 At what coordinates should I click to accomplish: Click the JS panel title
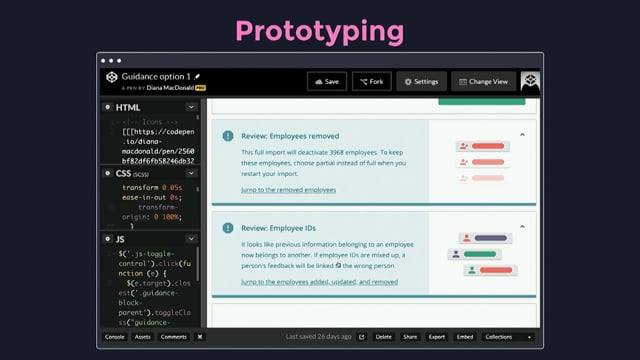(x=120, y=239)
